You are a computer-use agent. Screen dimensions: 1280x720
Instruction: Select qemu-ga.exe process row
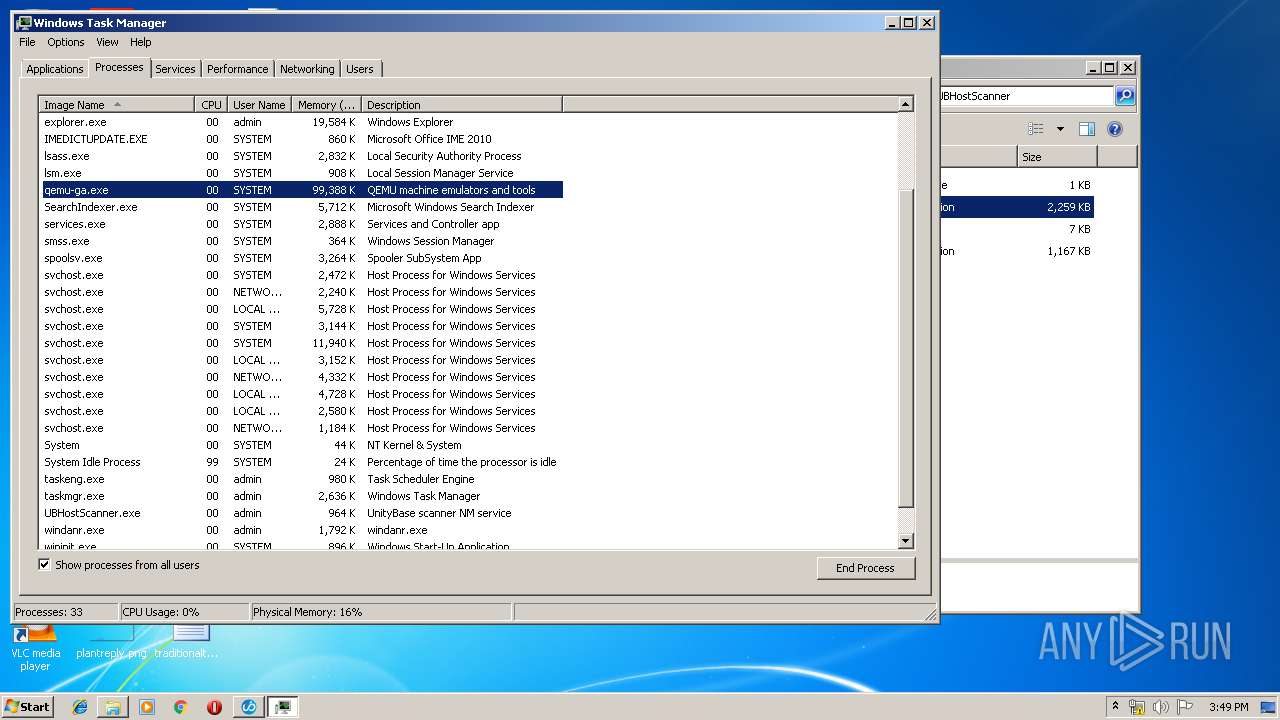point(300,190)
